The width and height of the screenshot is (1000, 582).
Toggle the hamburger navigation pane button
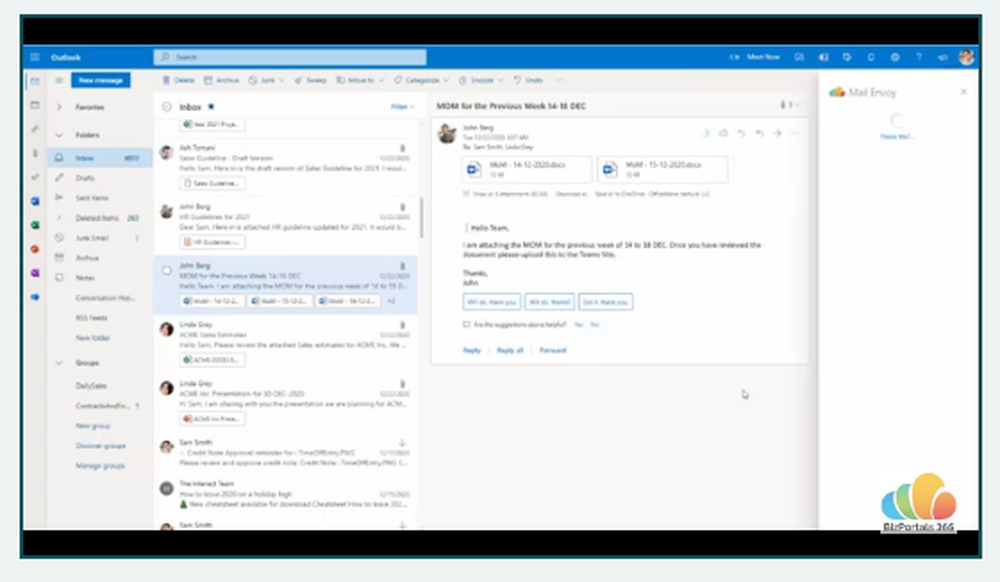[x=59, y=80]
